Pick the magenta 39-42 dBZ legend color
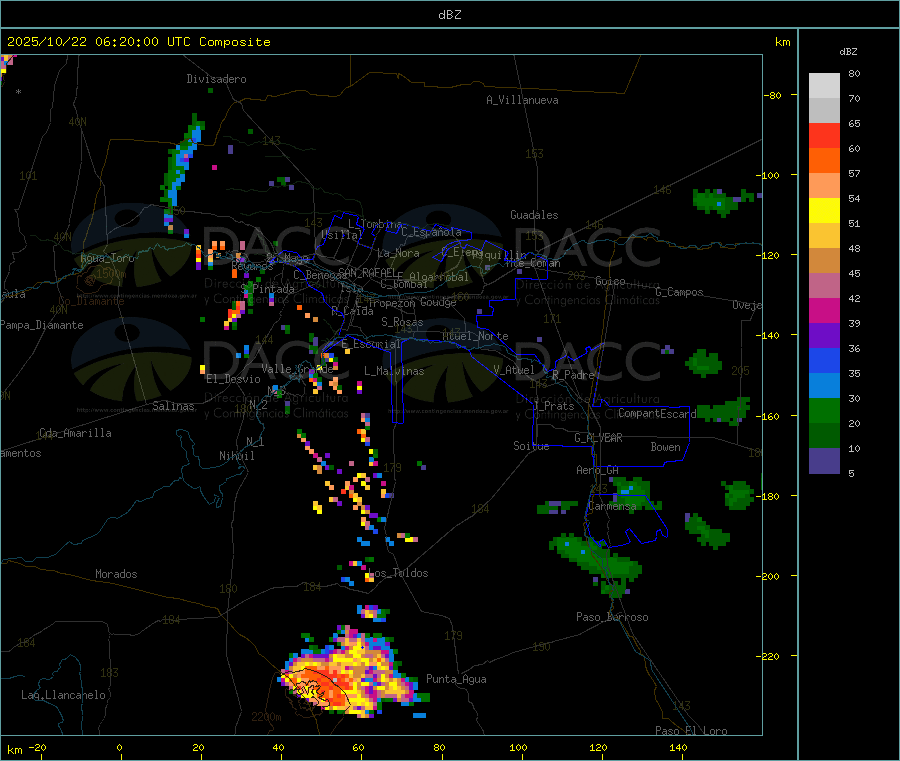Viewport: 900px width, 761px height. coord(824,310)
